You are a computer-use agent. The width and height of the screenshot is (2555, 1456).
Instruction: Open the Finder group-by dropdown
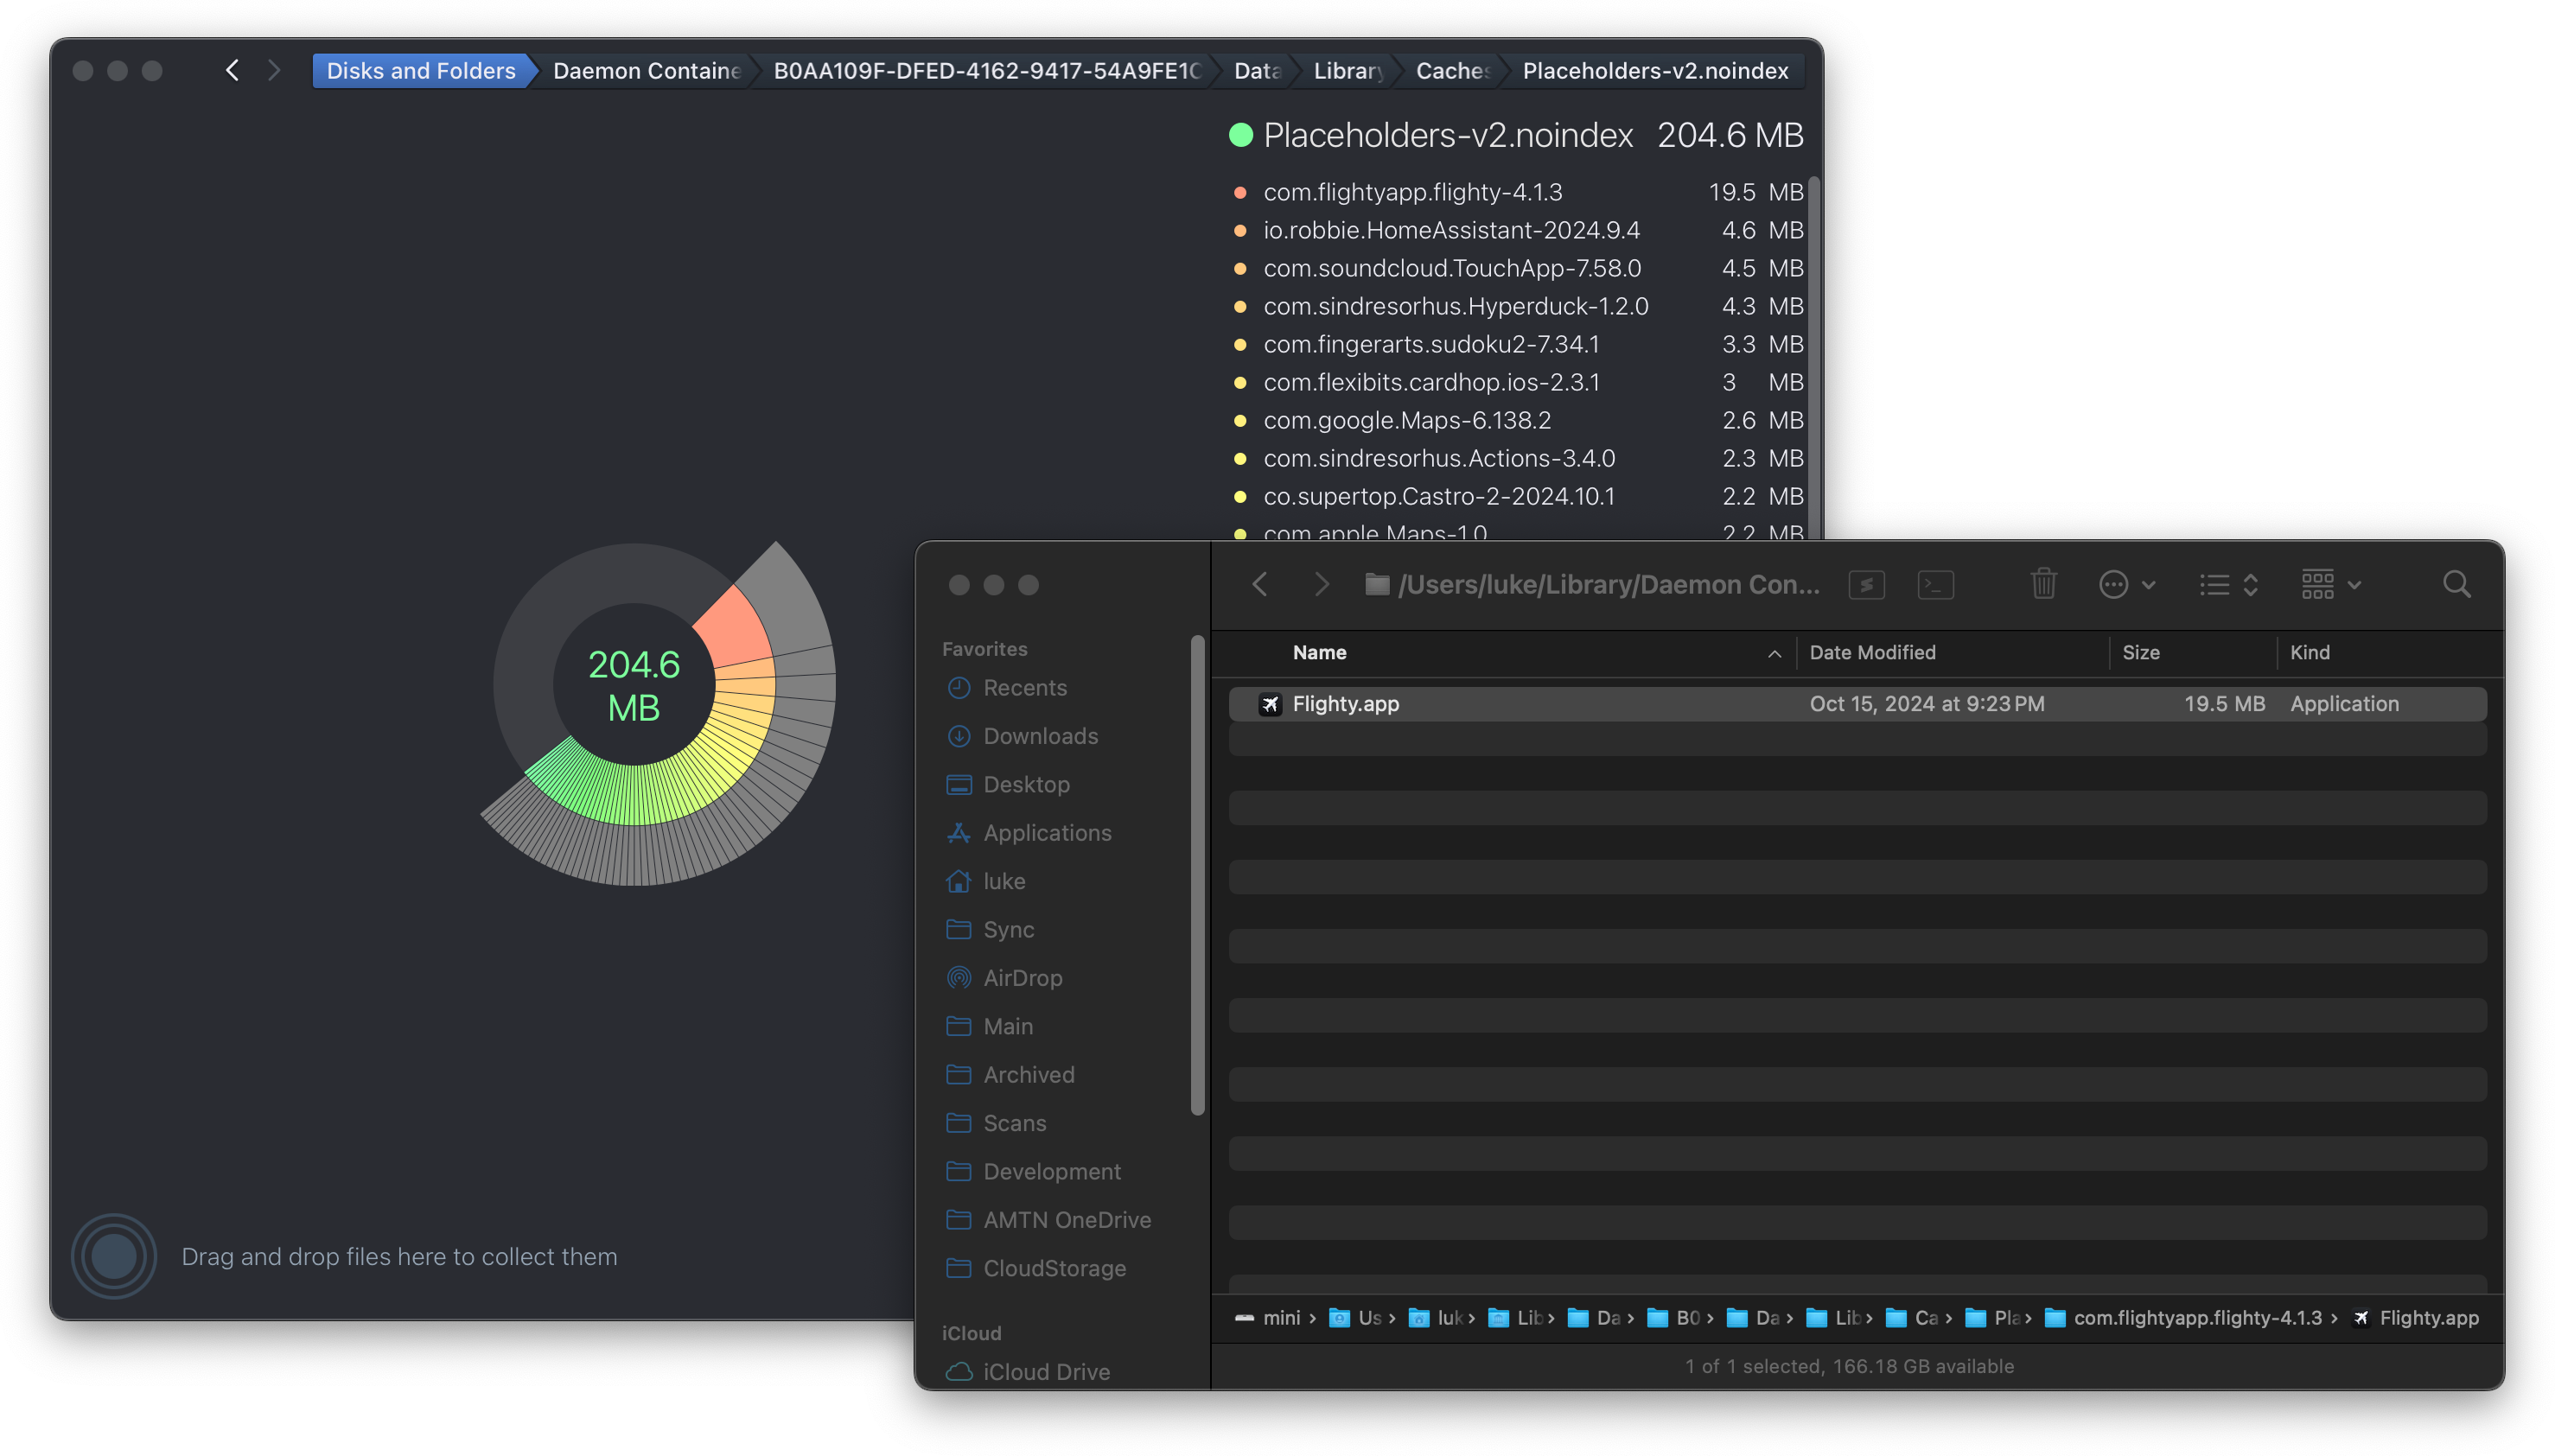[2330, 584]
